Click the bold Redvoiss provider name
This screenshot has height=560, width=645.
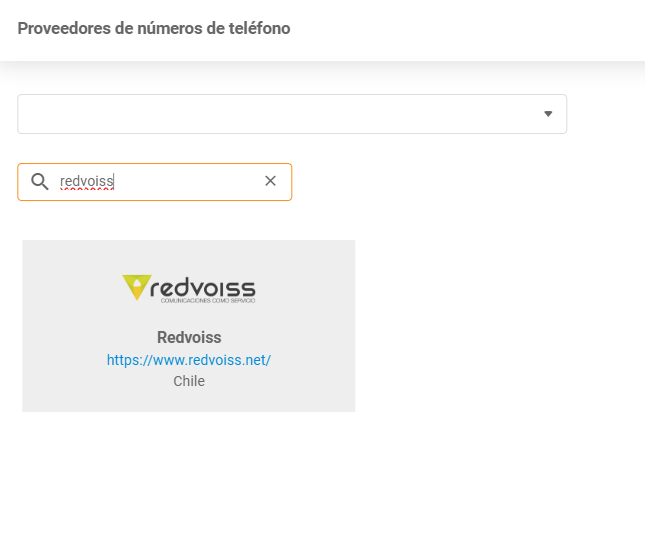click(189, 337)
